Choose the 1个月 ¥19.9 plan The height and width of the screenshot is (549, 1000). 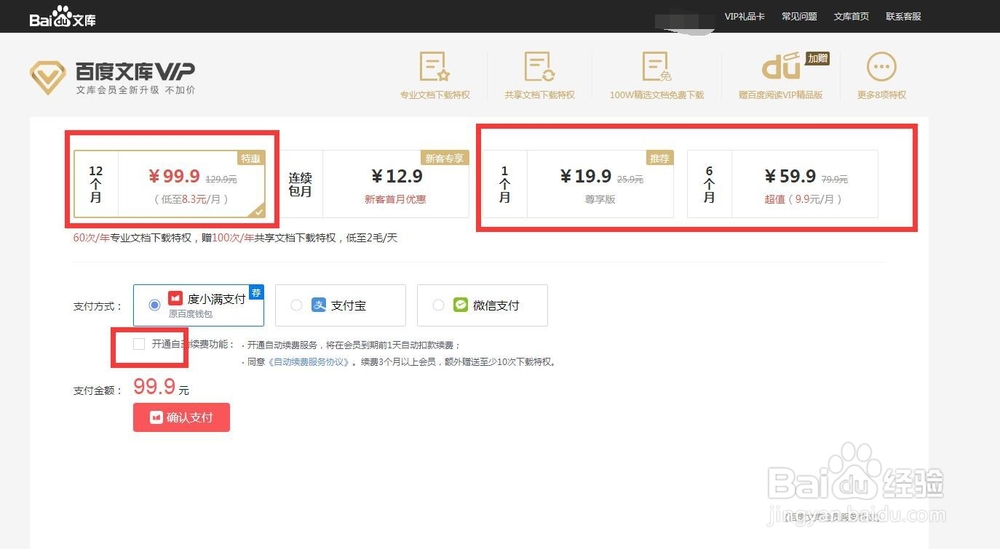coord(578,184)
